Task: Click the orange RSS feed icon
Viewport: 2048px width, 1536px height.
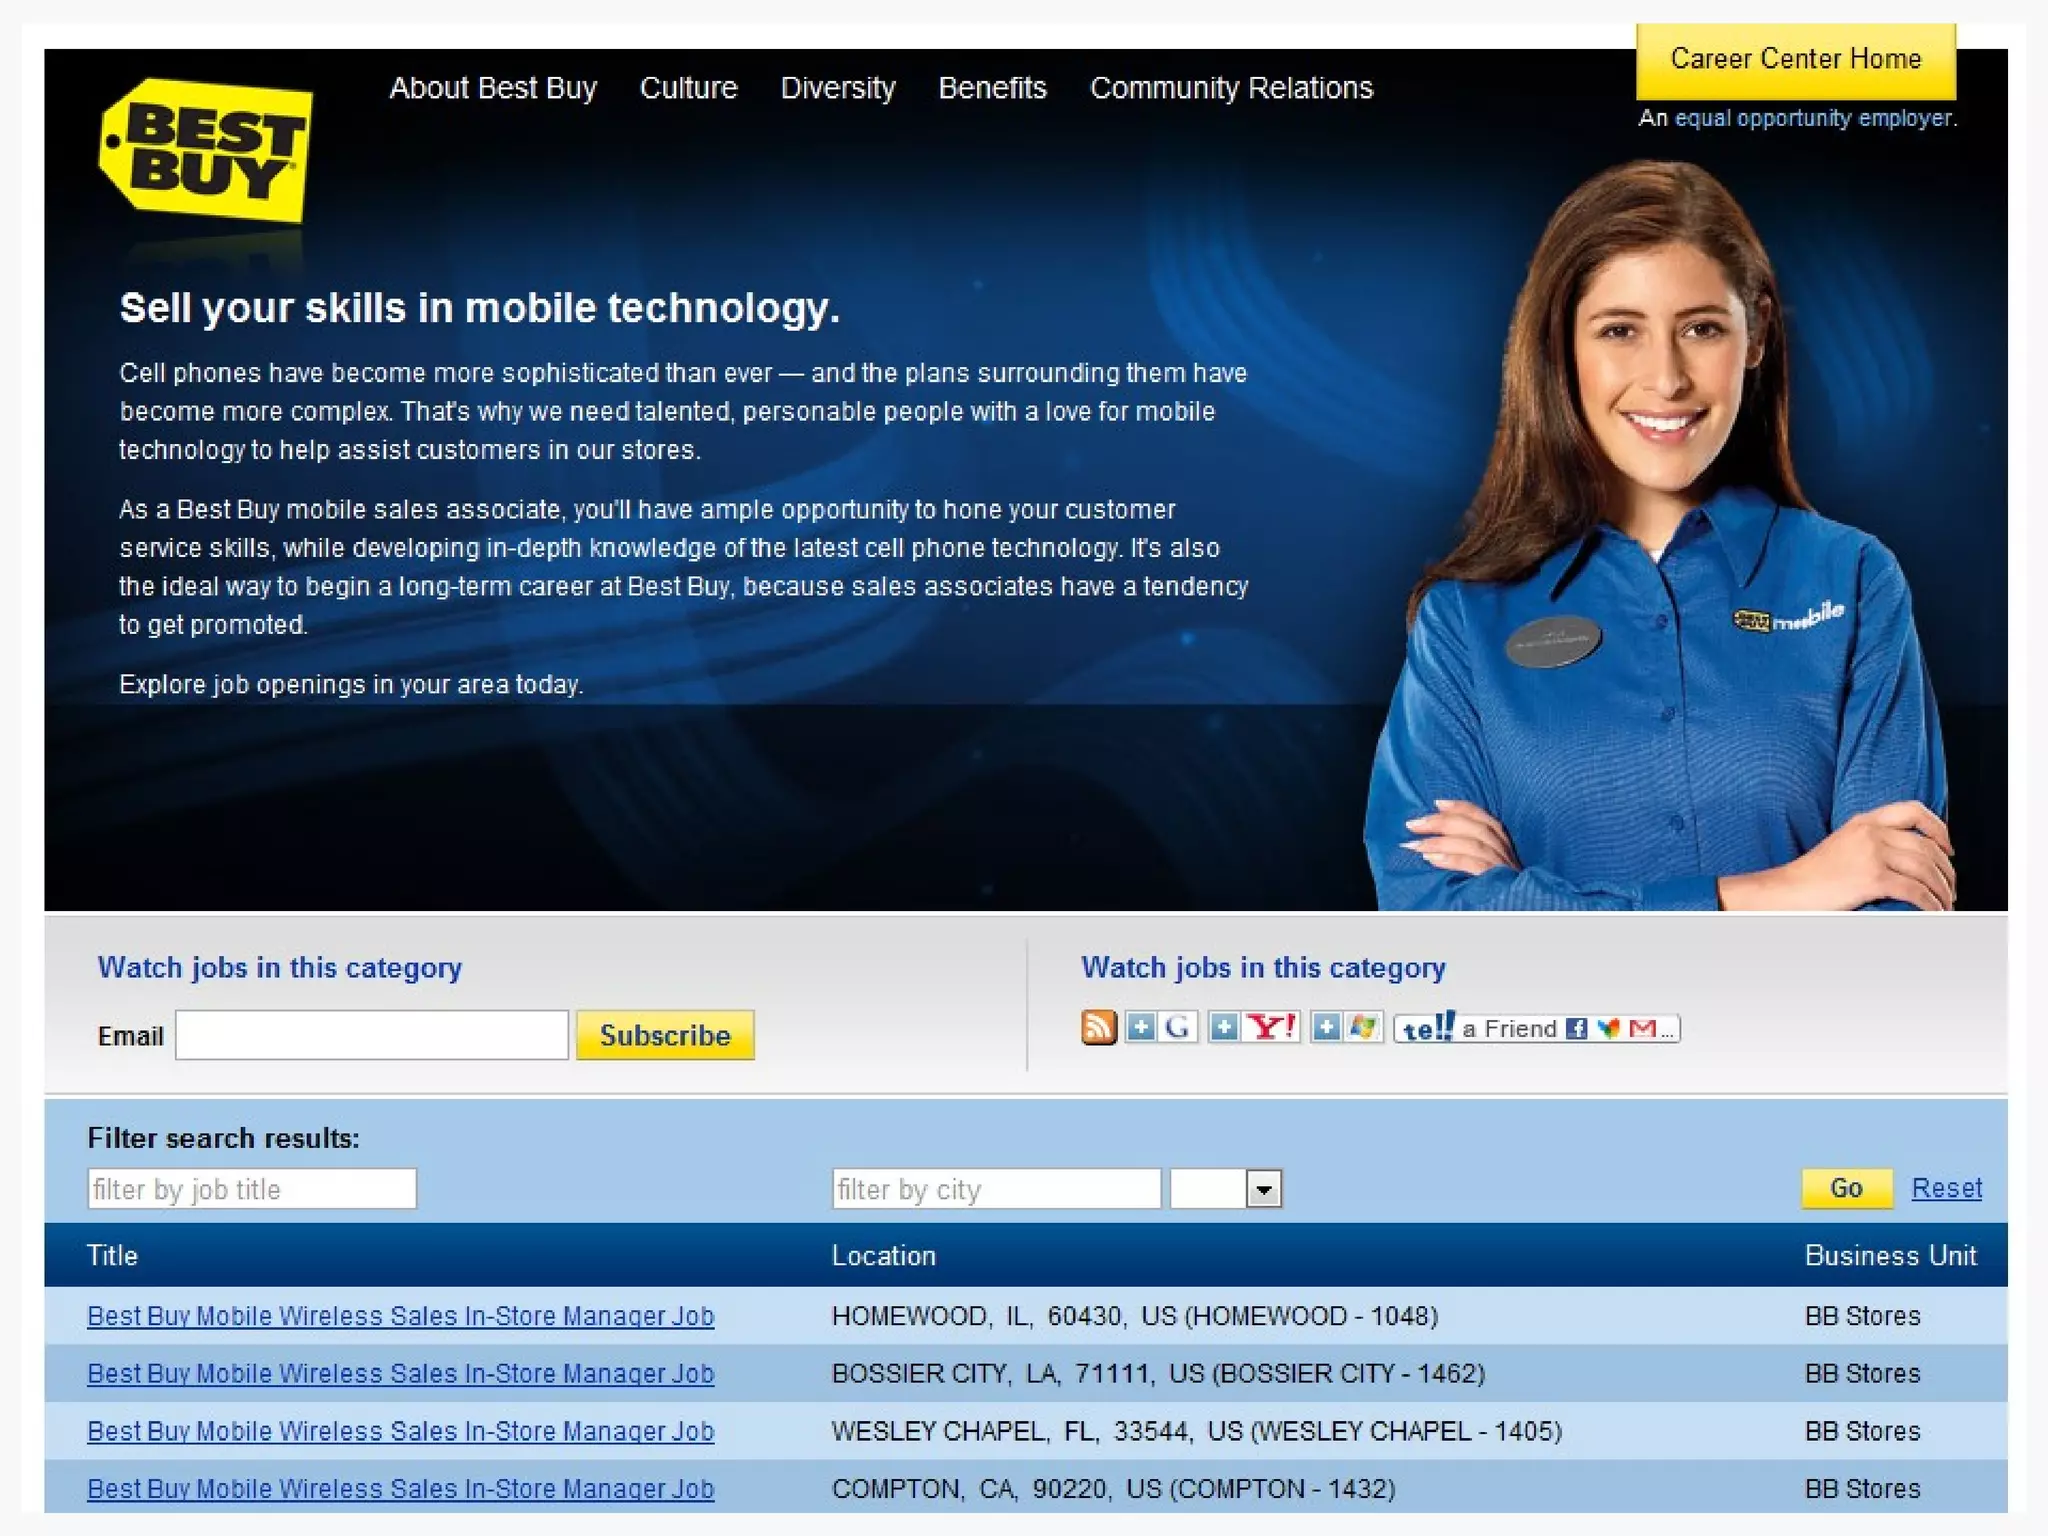Action: coord(1098,1027)
